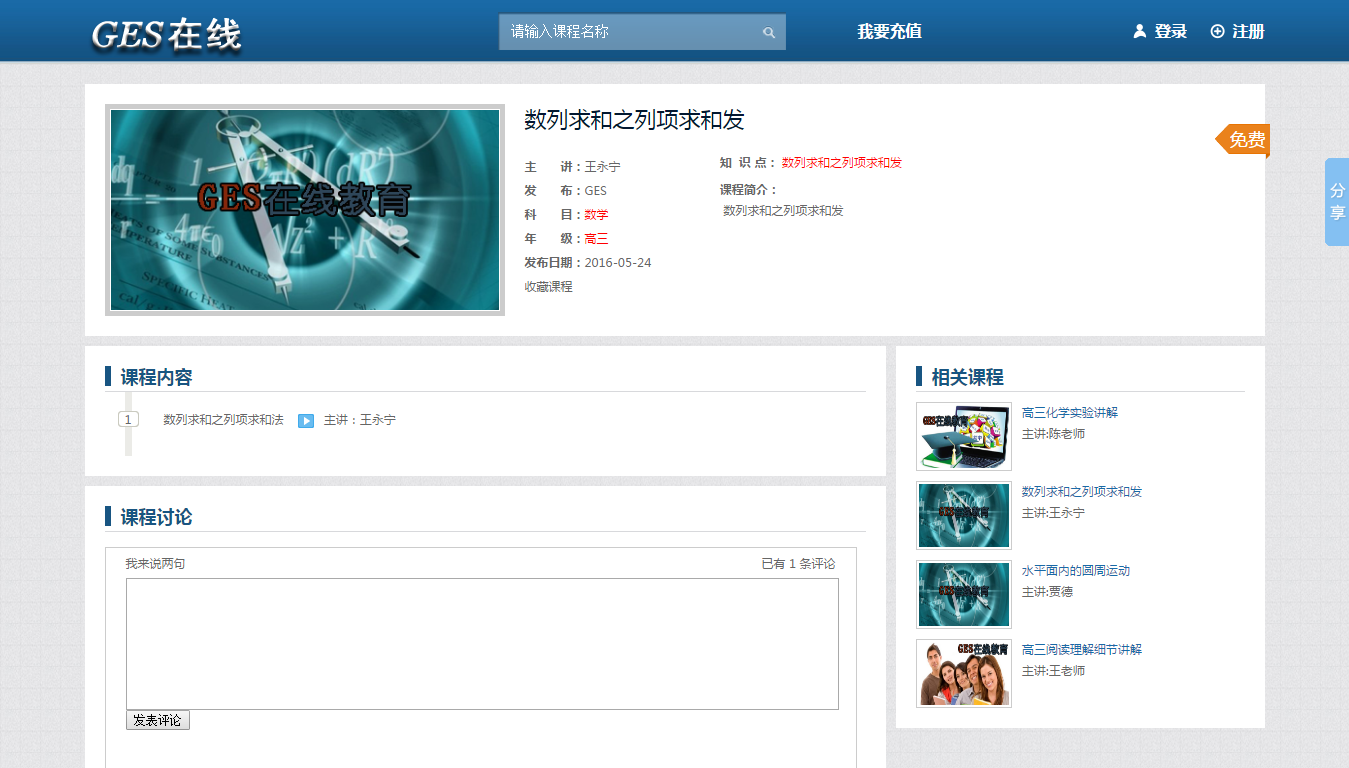This screenshot has height=768, width=1349.
Task: Click the GES在线 logo
Action: click(166, 34)
